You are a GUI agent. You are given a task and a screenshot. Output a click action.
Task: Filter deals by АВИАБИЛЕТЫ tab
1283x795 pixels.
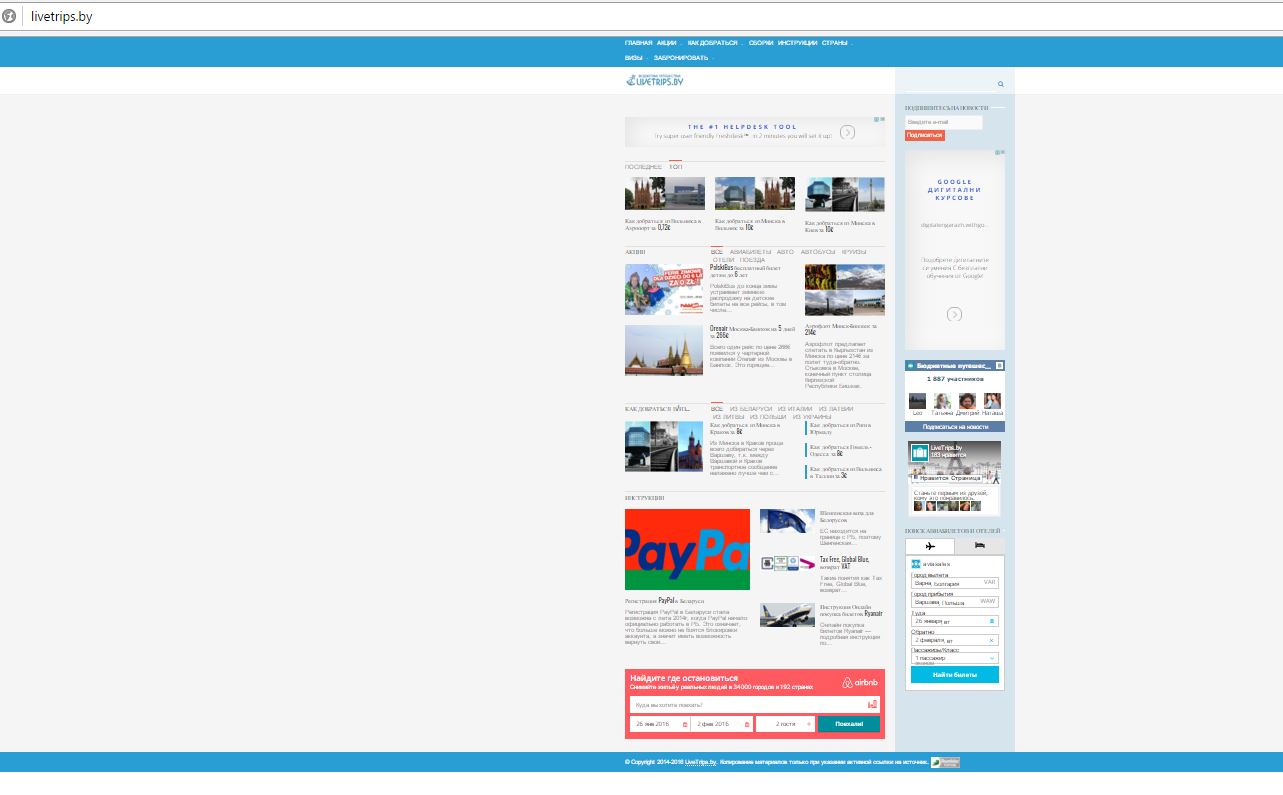[x=750, y=252]
